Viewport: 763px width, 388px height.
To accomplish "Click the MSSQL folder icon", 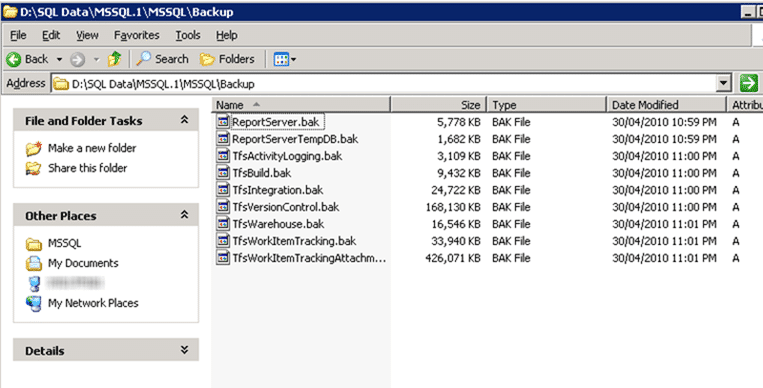I will pyautogui.click(x=34, y=243).
